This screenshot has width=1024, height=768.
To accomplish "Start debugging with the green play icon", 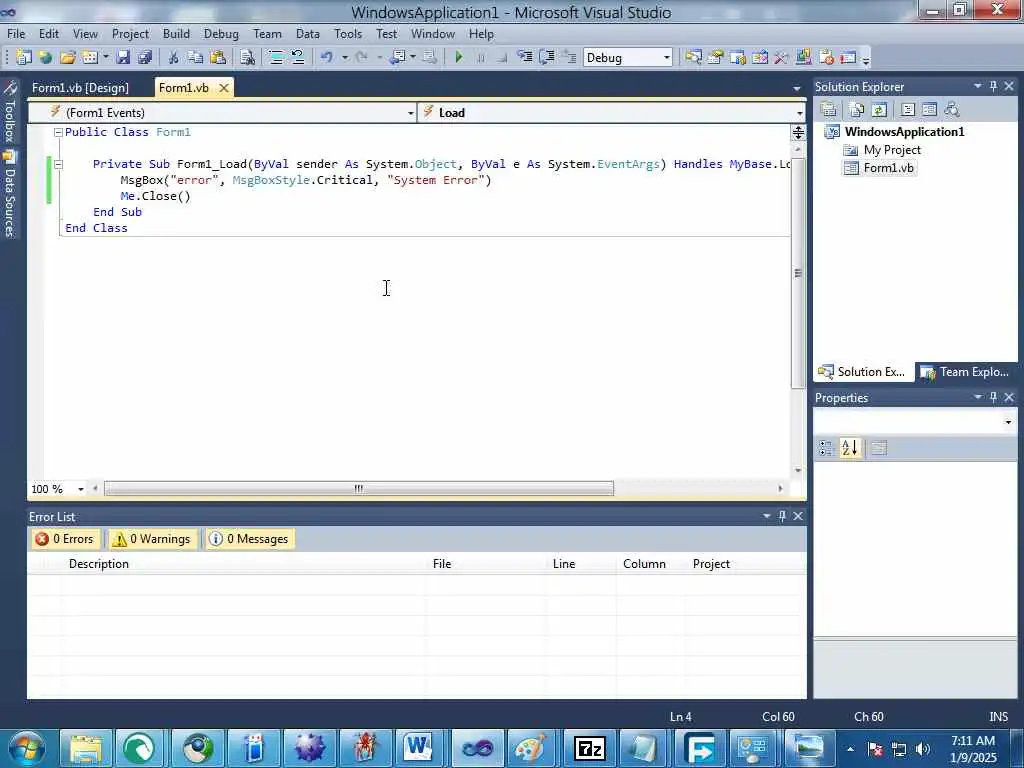I will tap(458, 57).
